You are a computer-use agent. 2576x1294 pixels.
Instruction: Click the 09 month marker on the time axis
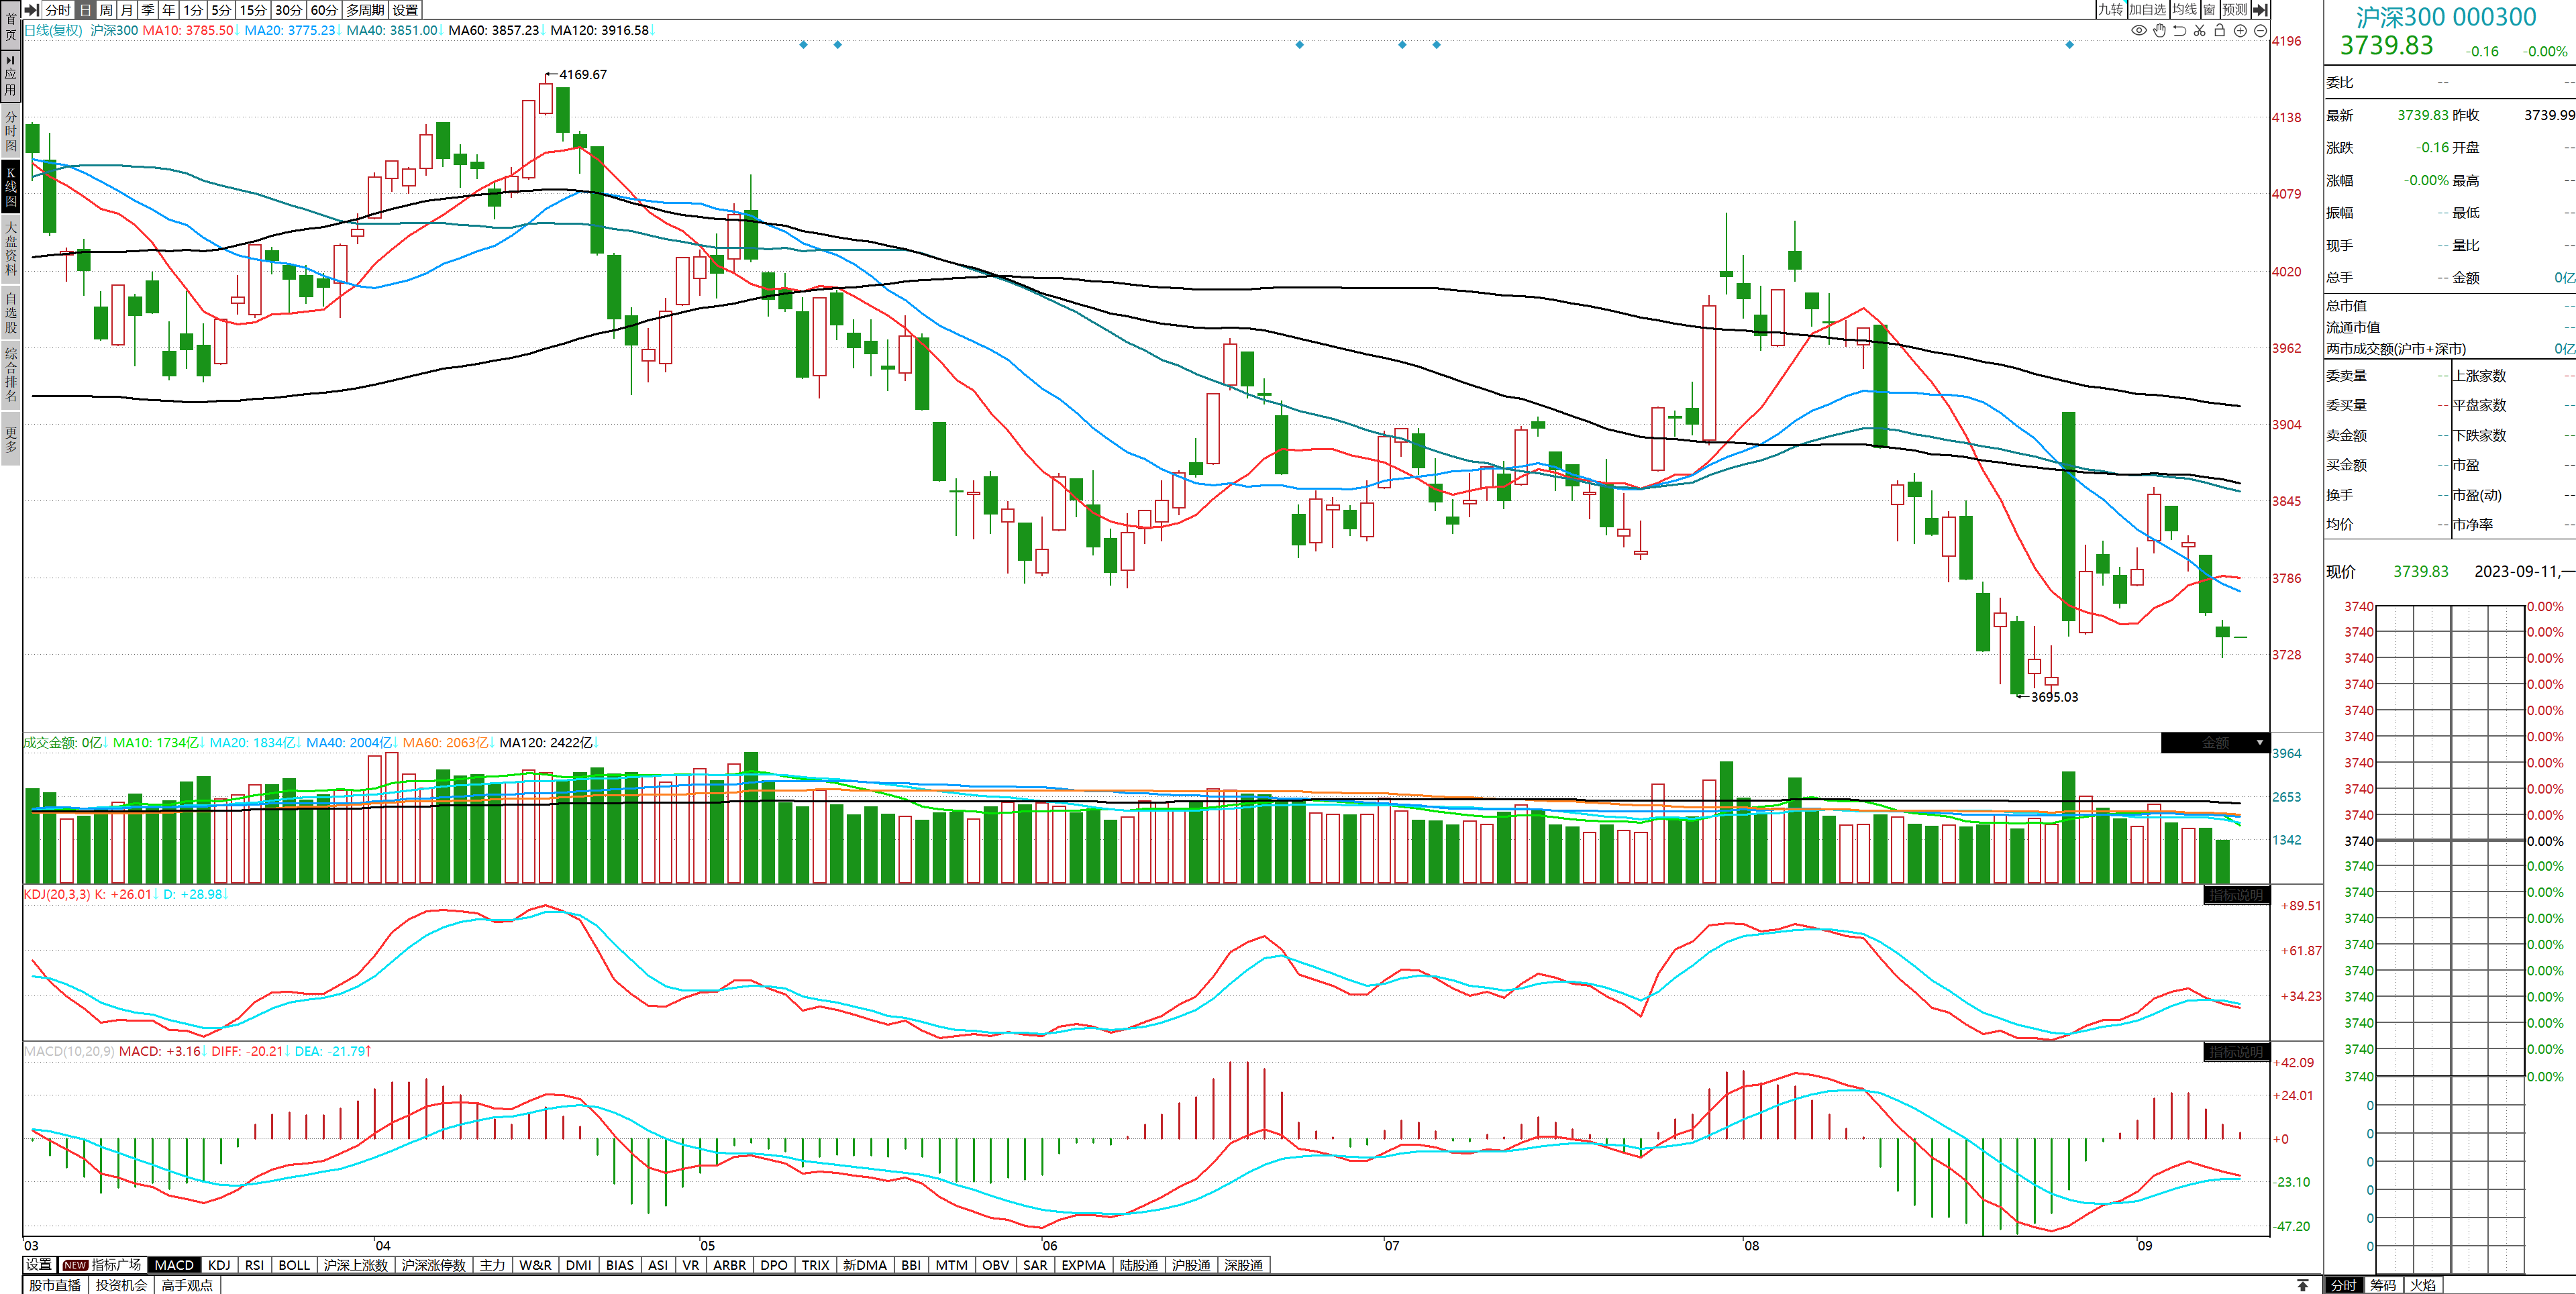tap(2144, 1246)
